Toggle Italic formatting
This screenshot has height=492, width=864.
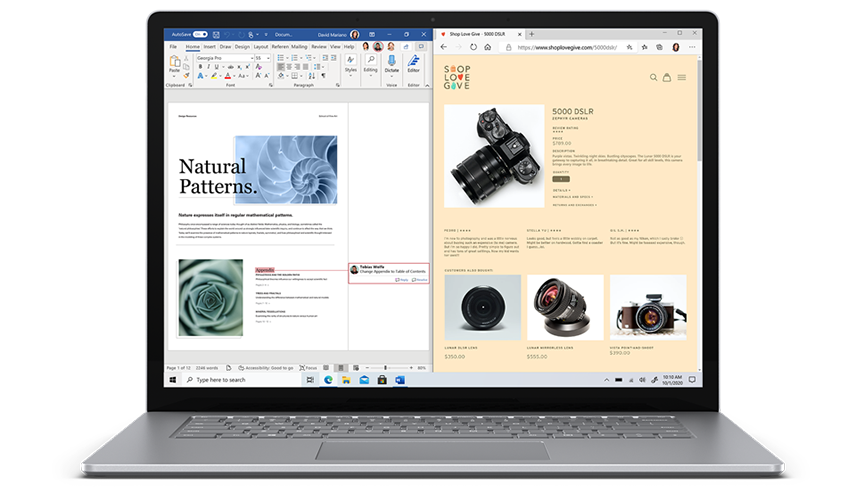pyautogui.click(x=208, y=67)
